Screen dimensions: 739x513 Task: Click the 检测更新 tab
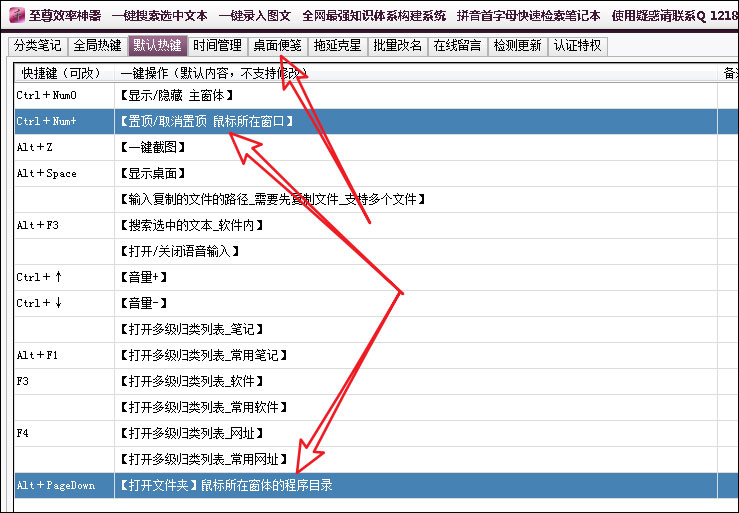coord(517,45)
